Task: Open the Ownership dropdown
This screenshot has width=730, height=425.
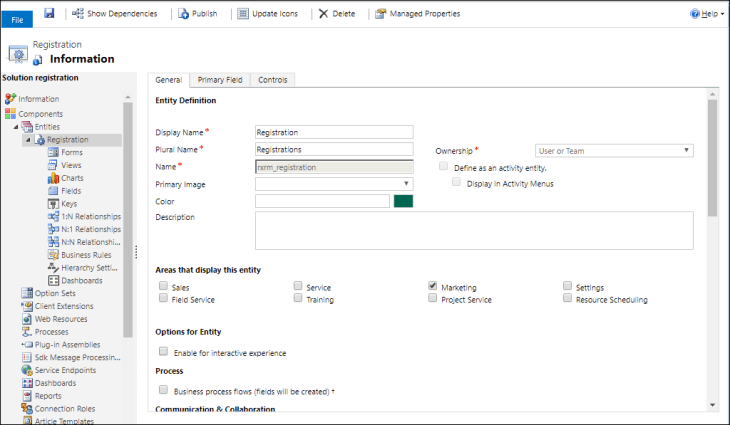Action: point(614,150)
